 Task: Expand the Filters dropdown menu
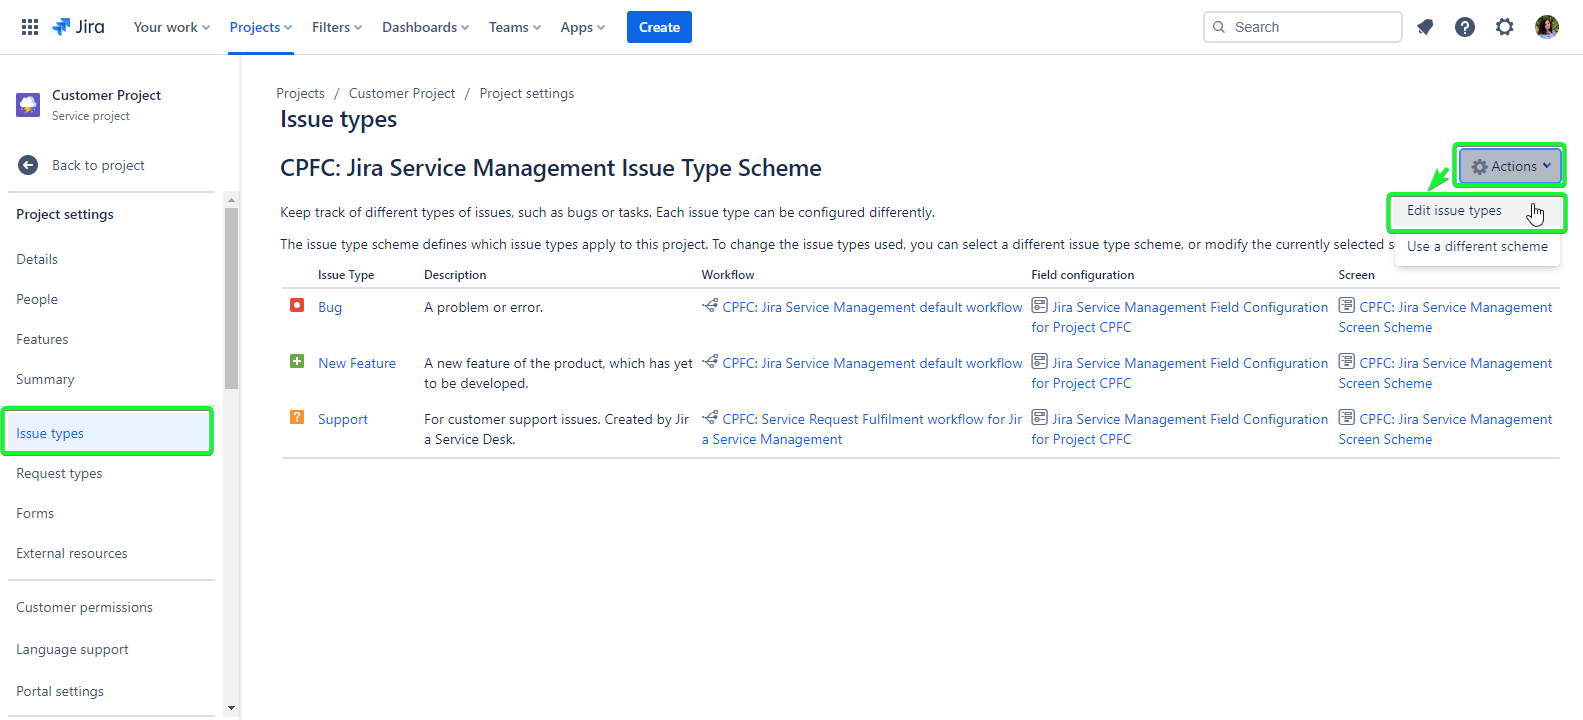(336, 27)
